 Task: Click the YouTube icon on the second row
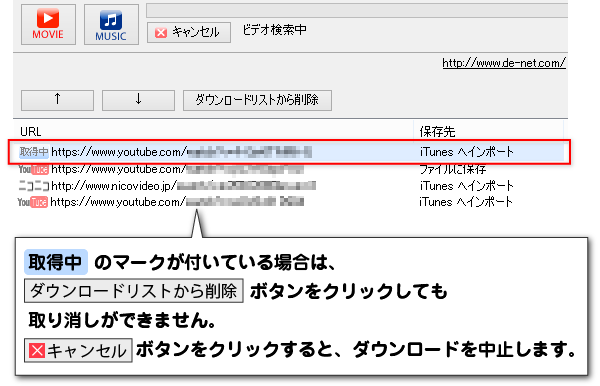click(33, 169)
